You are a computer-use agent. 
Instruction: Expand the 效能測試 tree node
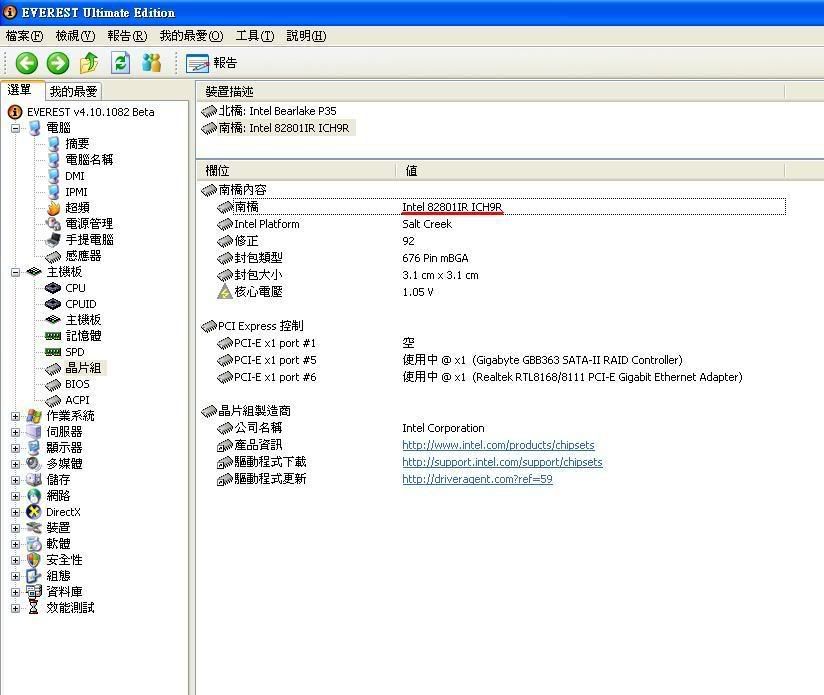pyautogui.click(x=15, y=608)
